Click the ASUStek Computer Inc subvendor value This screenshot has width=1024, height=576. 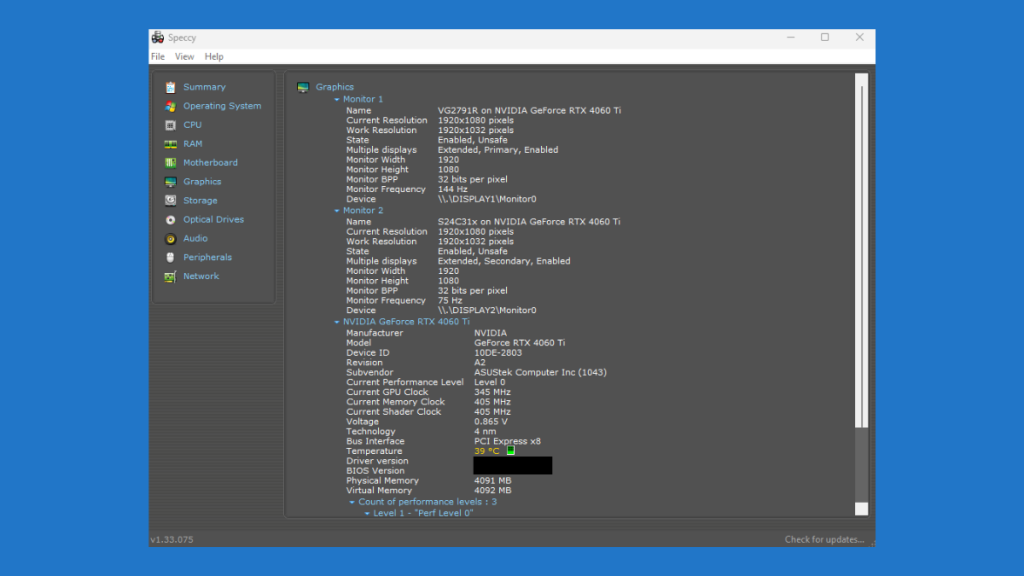(x=540, y=372)
